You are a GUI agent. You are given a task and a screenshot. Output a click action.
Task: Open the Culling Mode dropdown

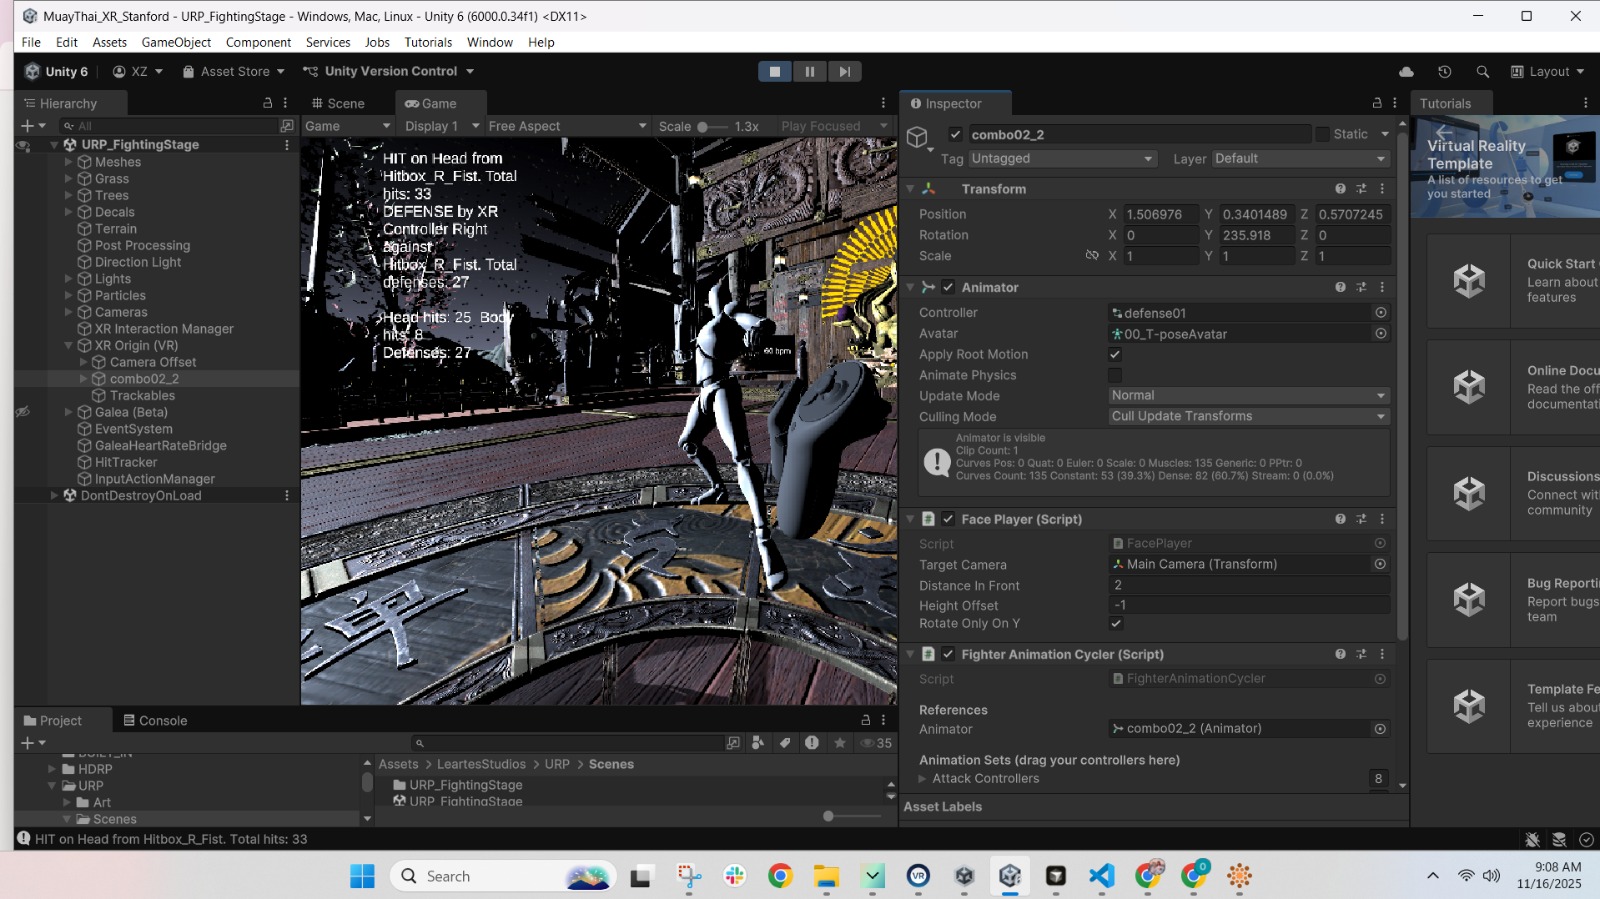[1248, 416]
